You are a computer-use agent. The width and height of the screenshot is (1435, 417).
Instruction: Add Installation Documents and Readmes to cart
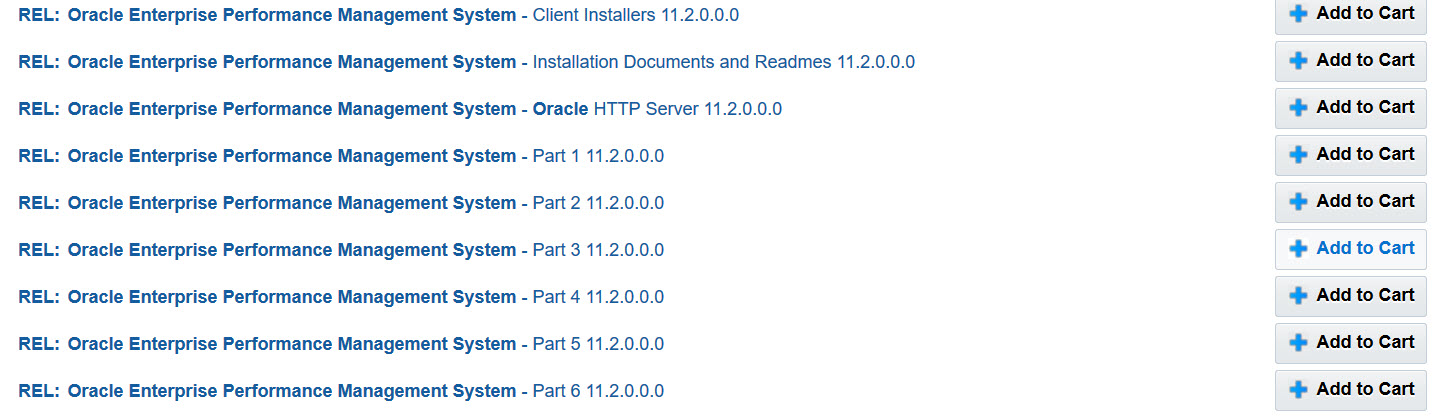[x=1351, y=61]
